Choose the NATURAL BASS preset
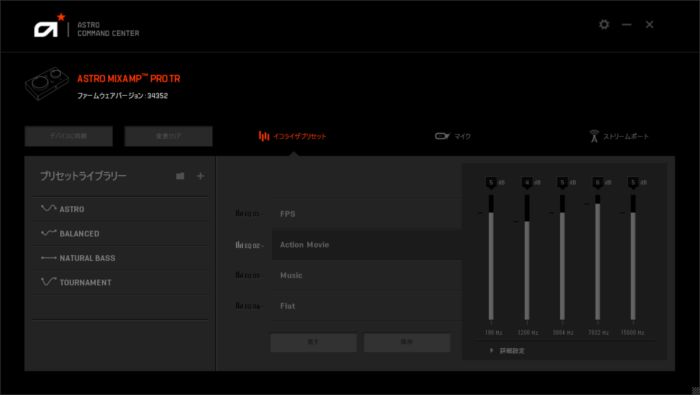This screenshot has width=700, height=395. (121, 258)
